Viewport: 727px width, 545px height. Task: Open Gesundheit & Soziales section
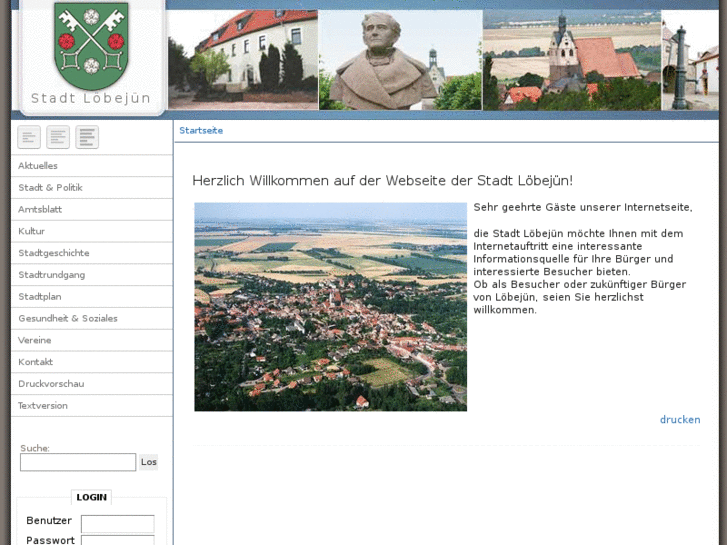point(68,319)
